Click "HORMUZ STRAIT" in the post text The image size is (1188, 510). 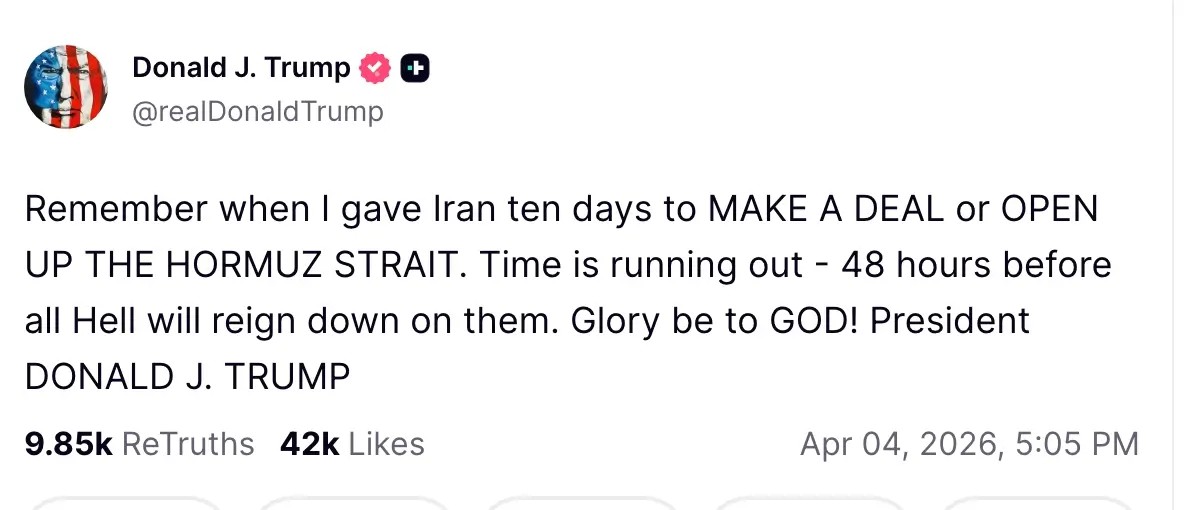(x=318, y=265)
